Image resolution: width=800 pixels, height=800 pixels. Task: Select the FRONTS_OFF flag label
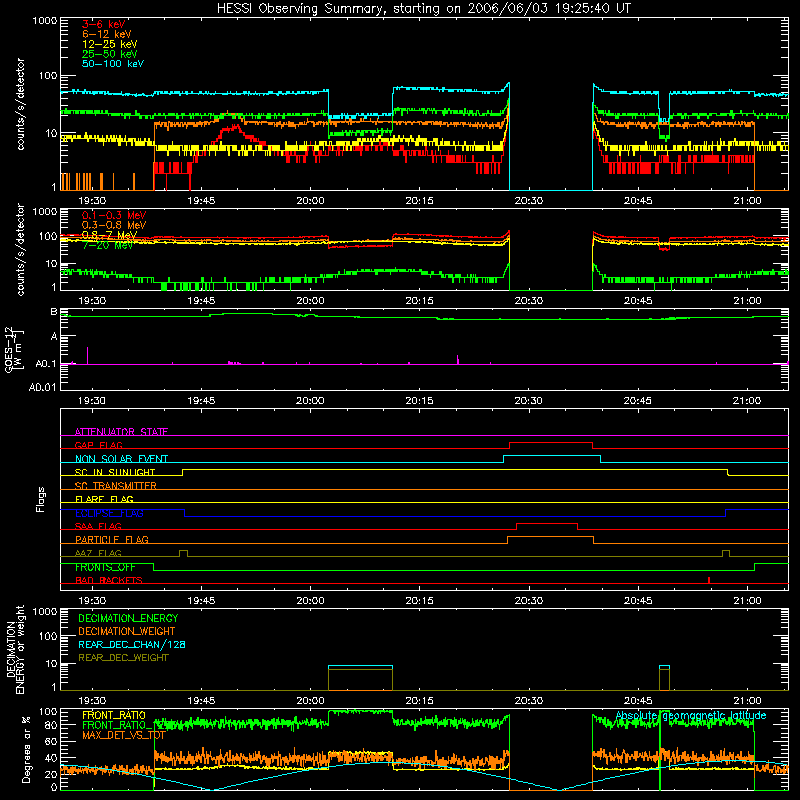click(105, 567)
